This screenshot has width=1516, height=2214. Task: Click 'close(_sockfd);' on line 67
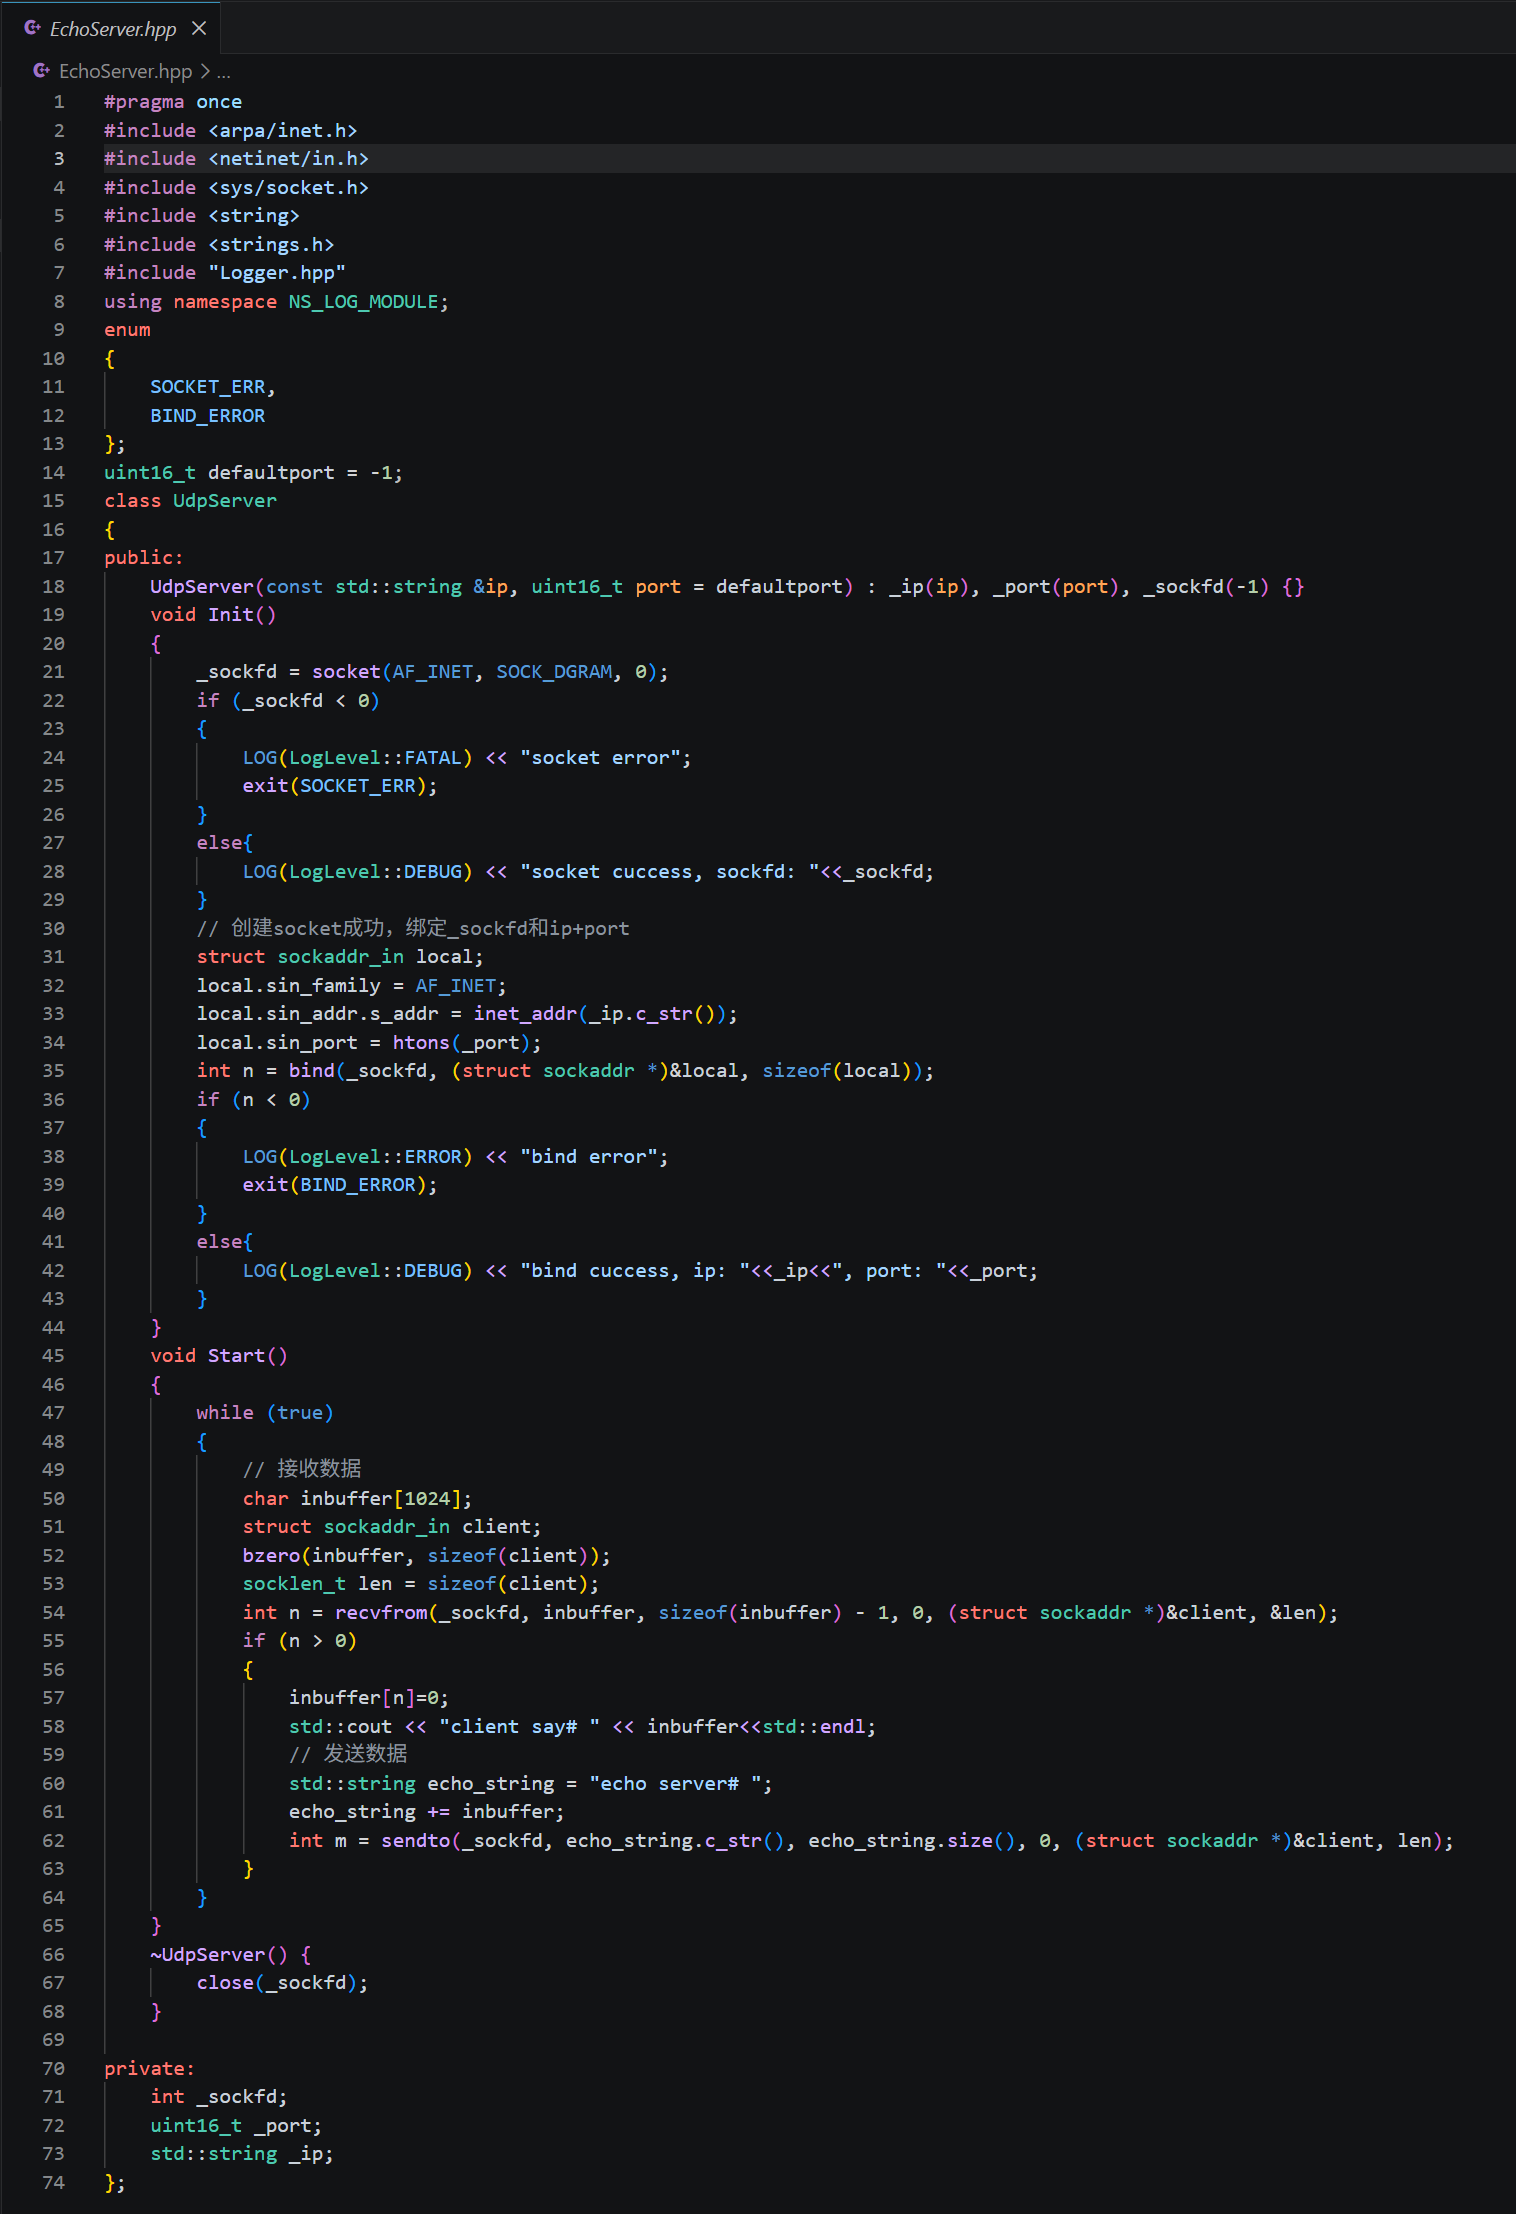tap(283, 1983)
